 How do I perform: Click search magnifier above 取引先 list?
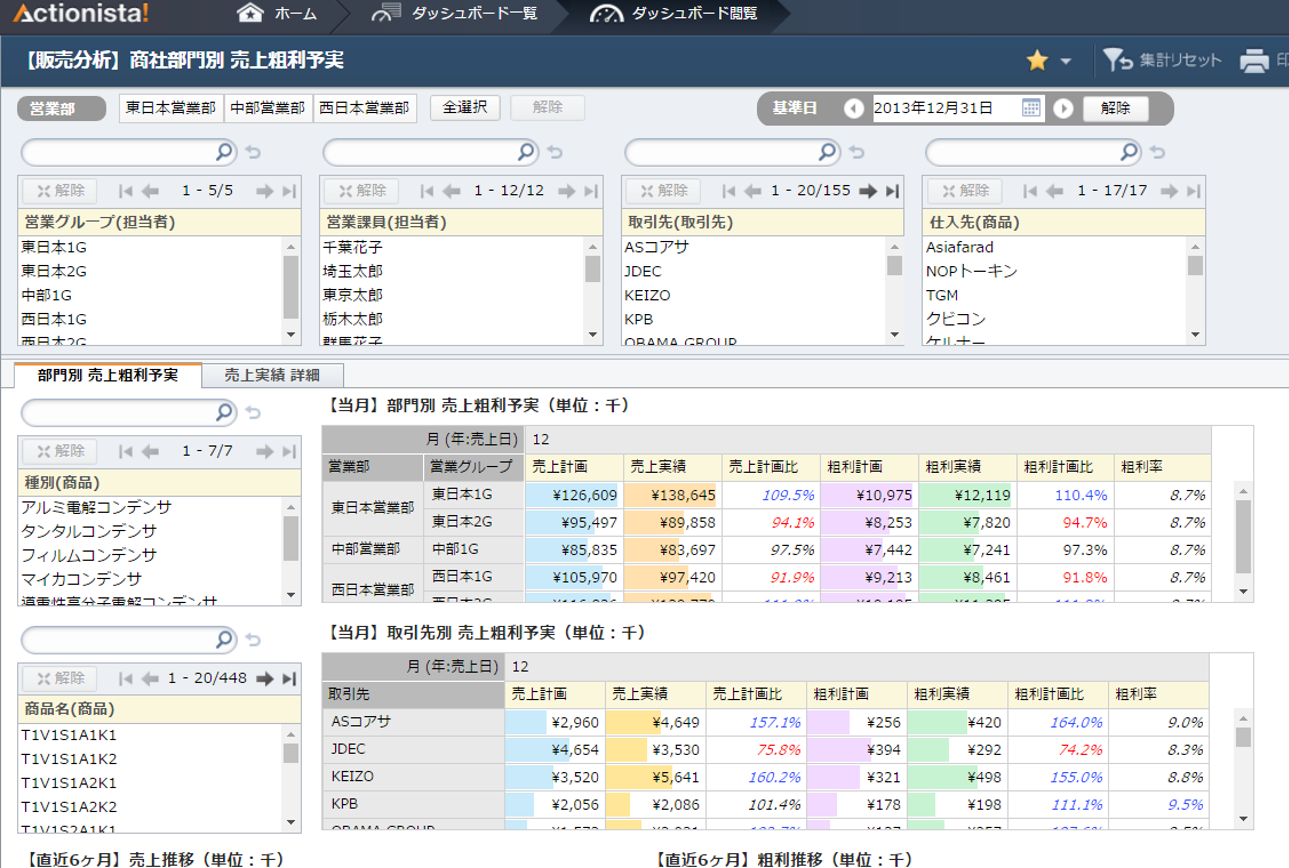tap(828, 152)
